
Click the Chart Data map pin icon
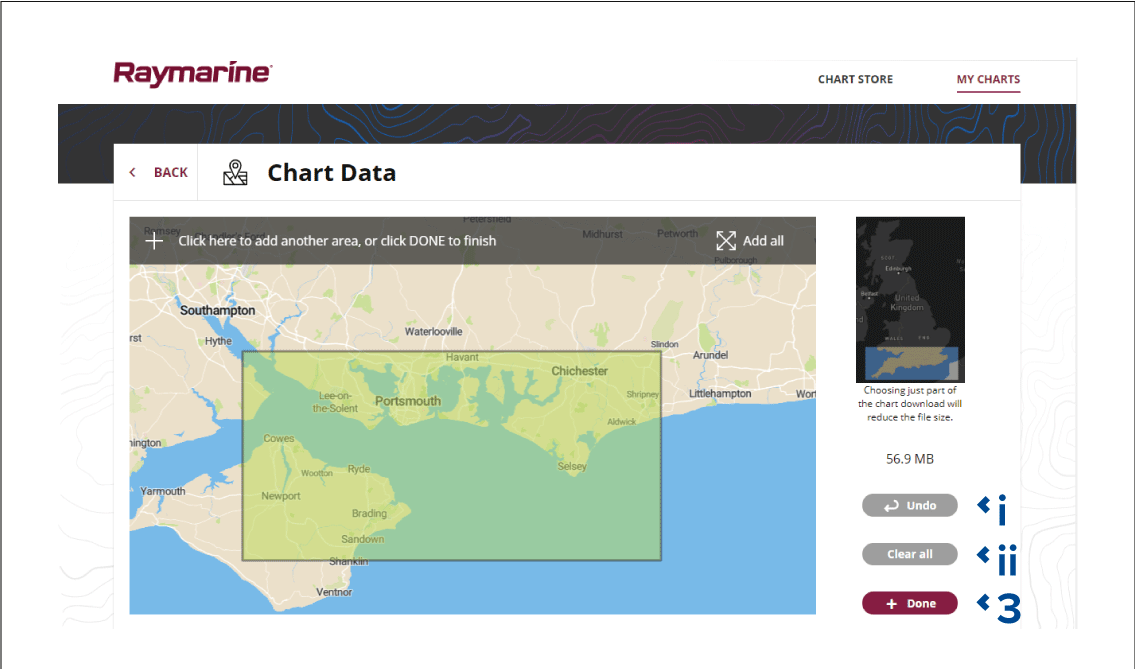click(x=235, y=173)
